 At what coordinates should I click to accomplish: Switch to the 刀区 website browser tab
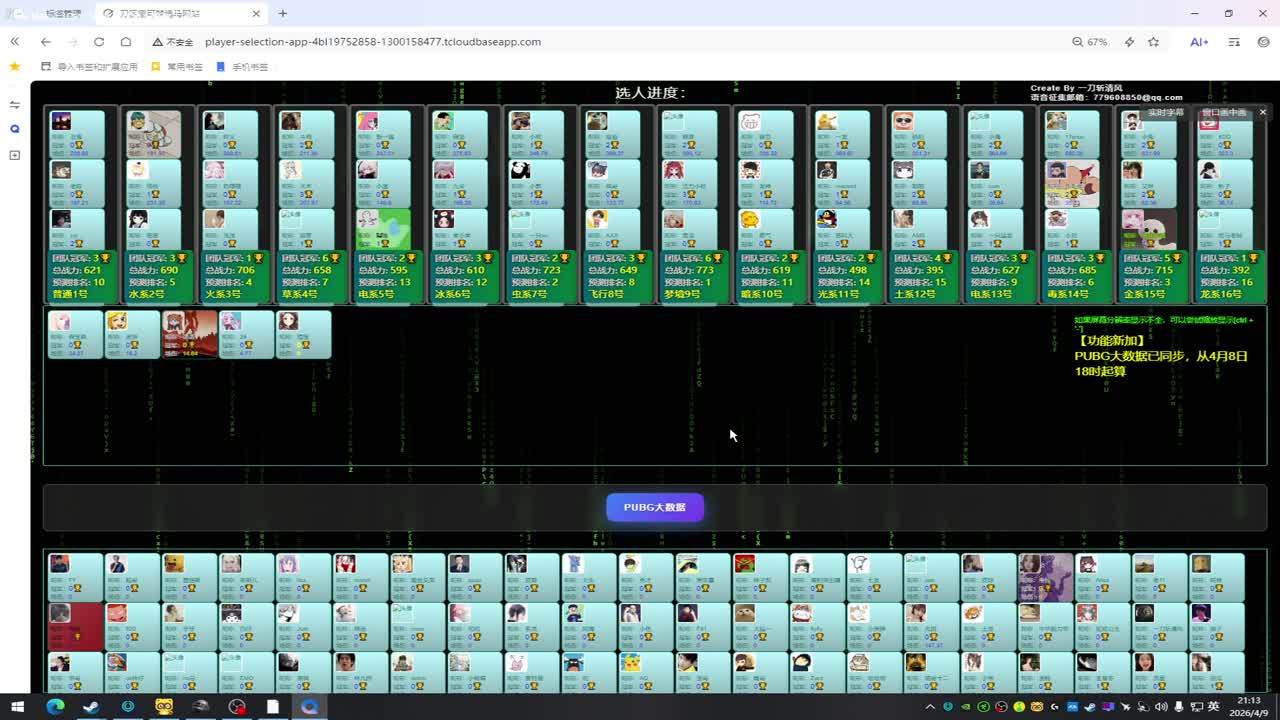point(180,14)
